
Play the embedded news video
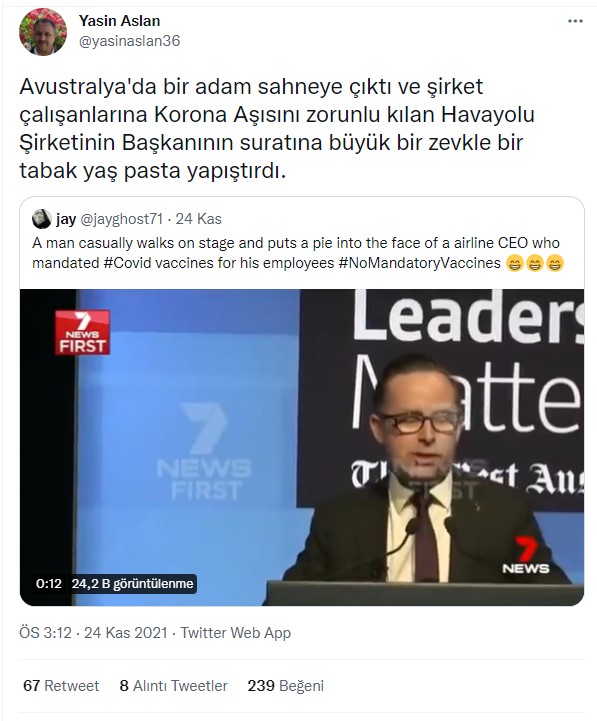(302, 447)
